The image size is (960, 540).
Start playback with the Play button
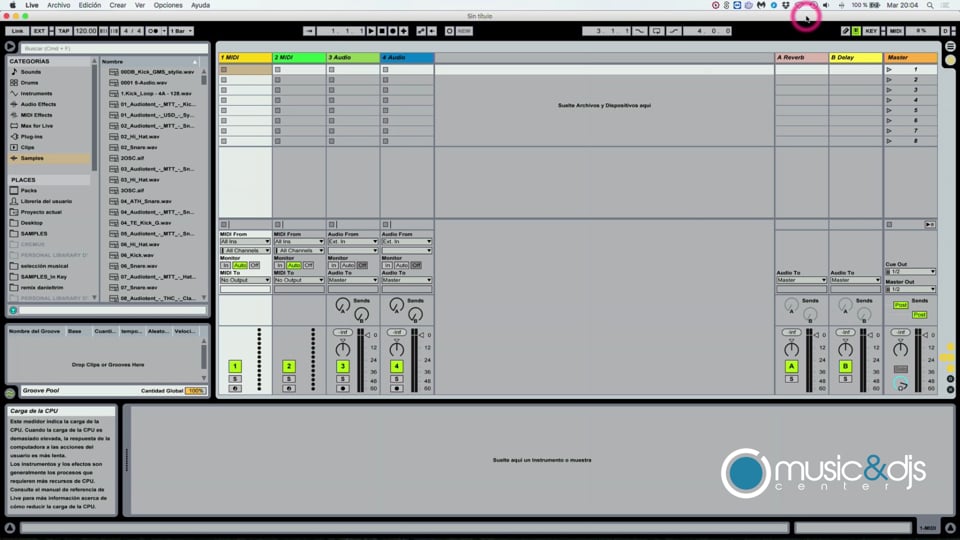(371, 31)
